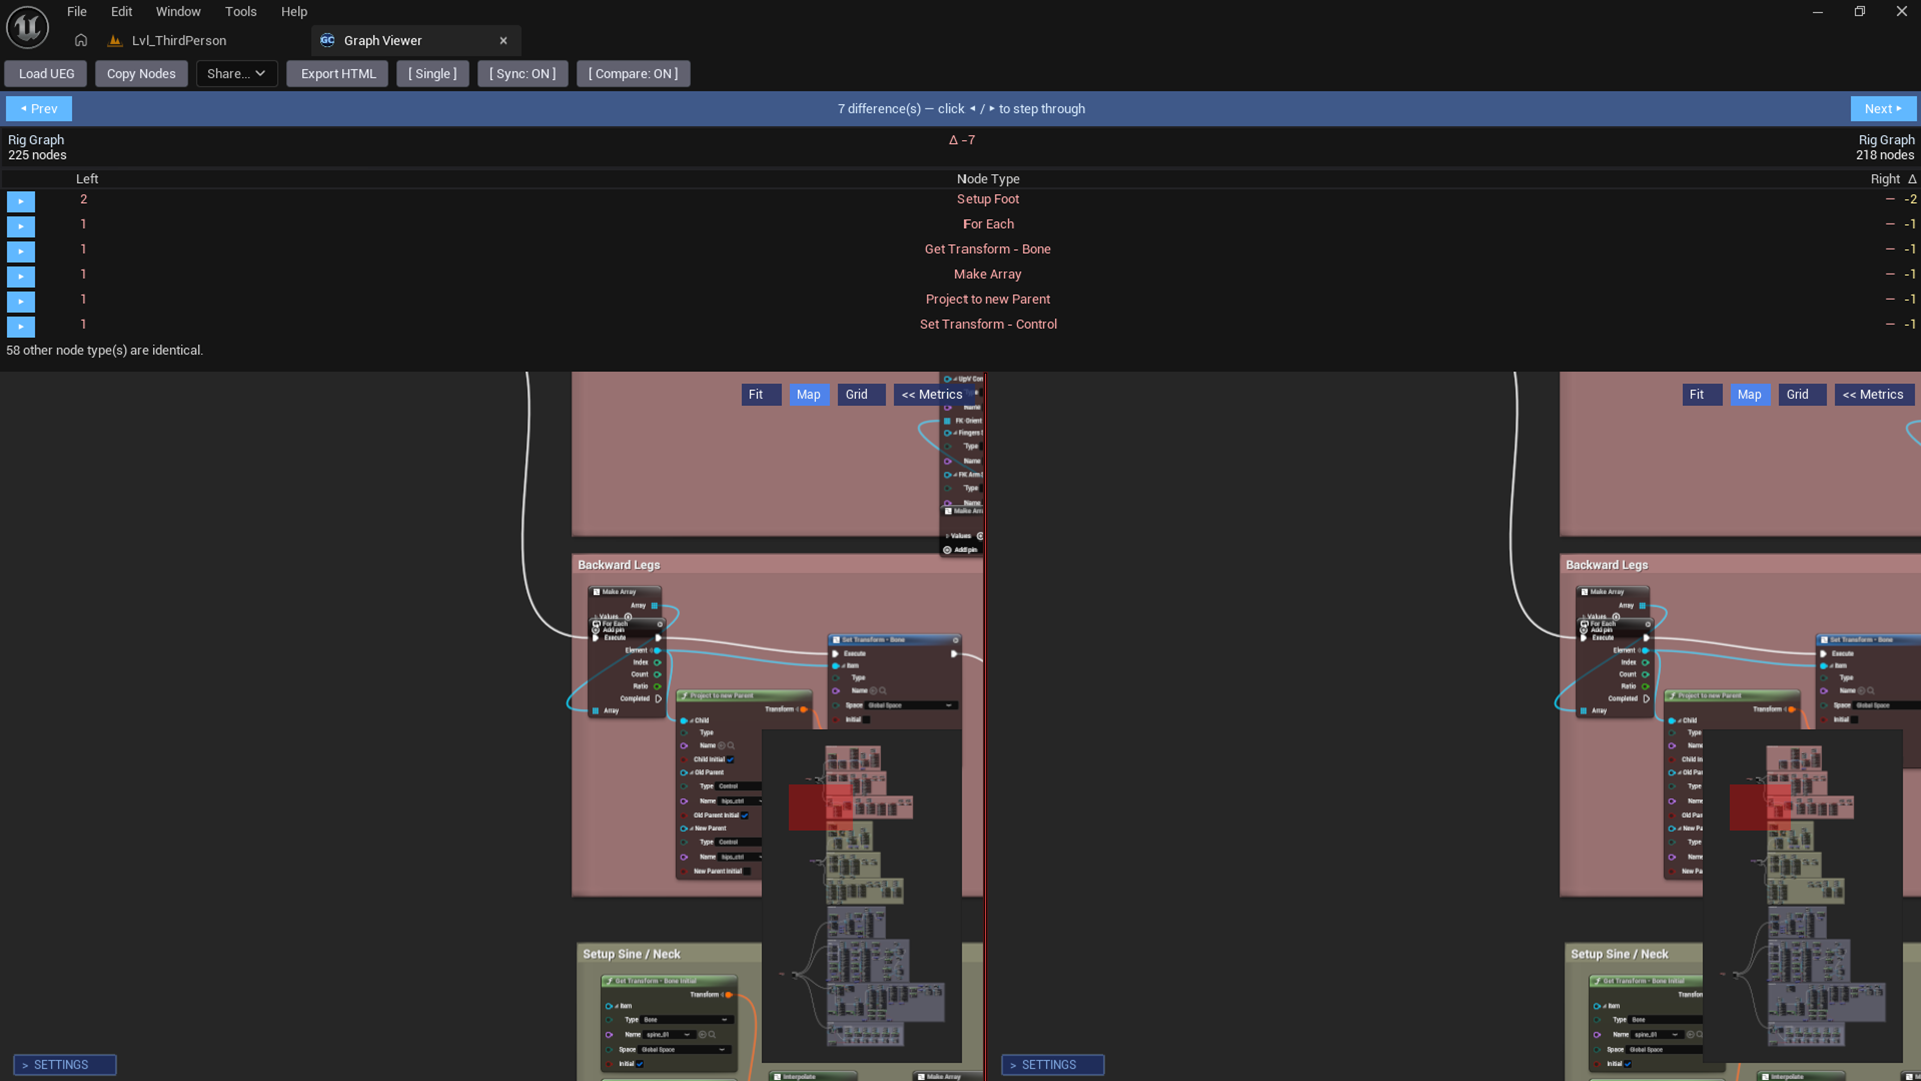Toggle Map in the left graph pane
Image resolution: width=1921 pixels, height=1081 pixels.
click(808, 395)
